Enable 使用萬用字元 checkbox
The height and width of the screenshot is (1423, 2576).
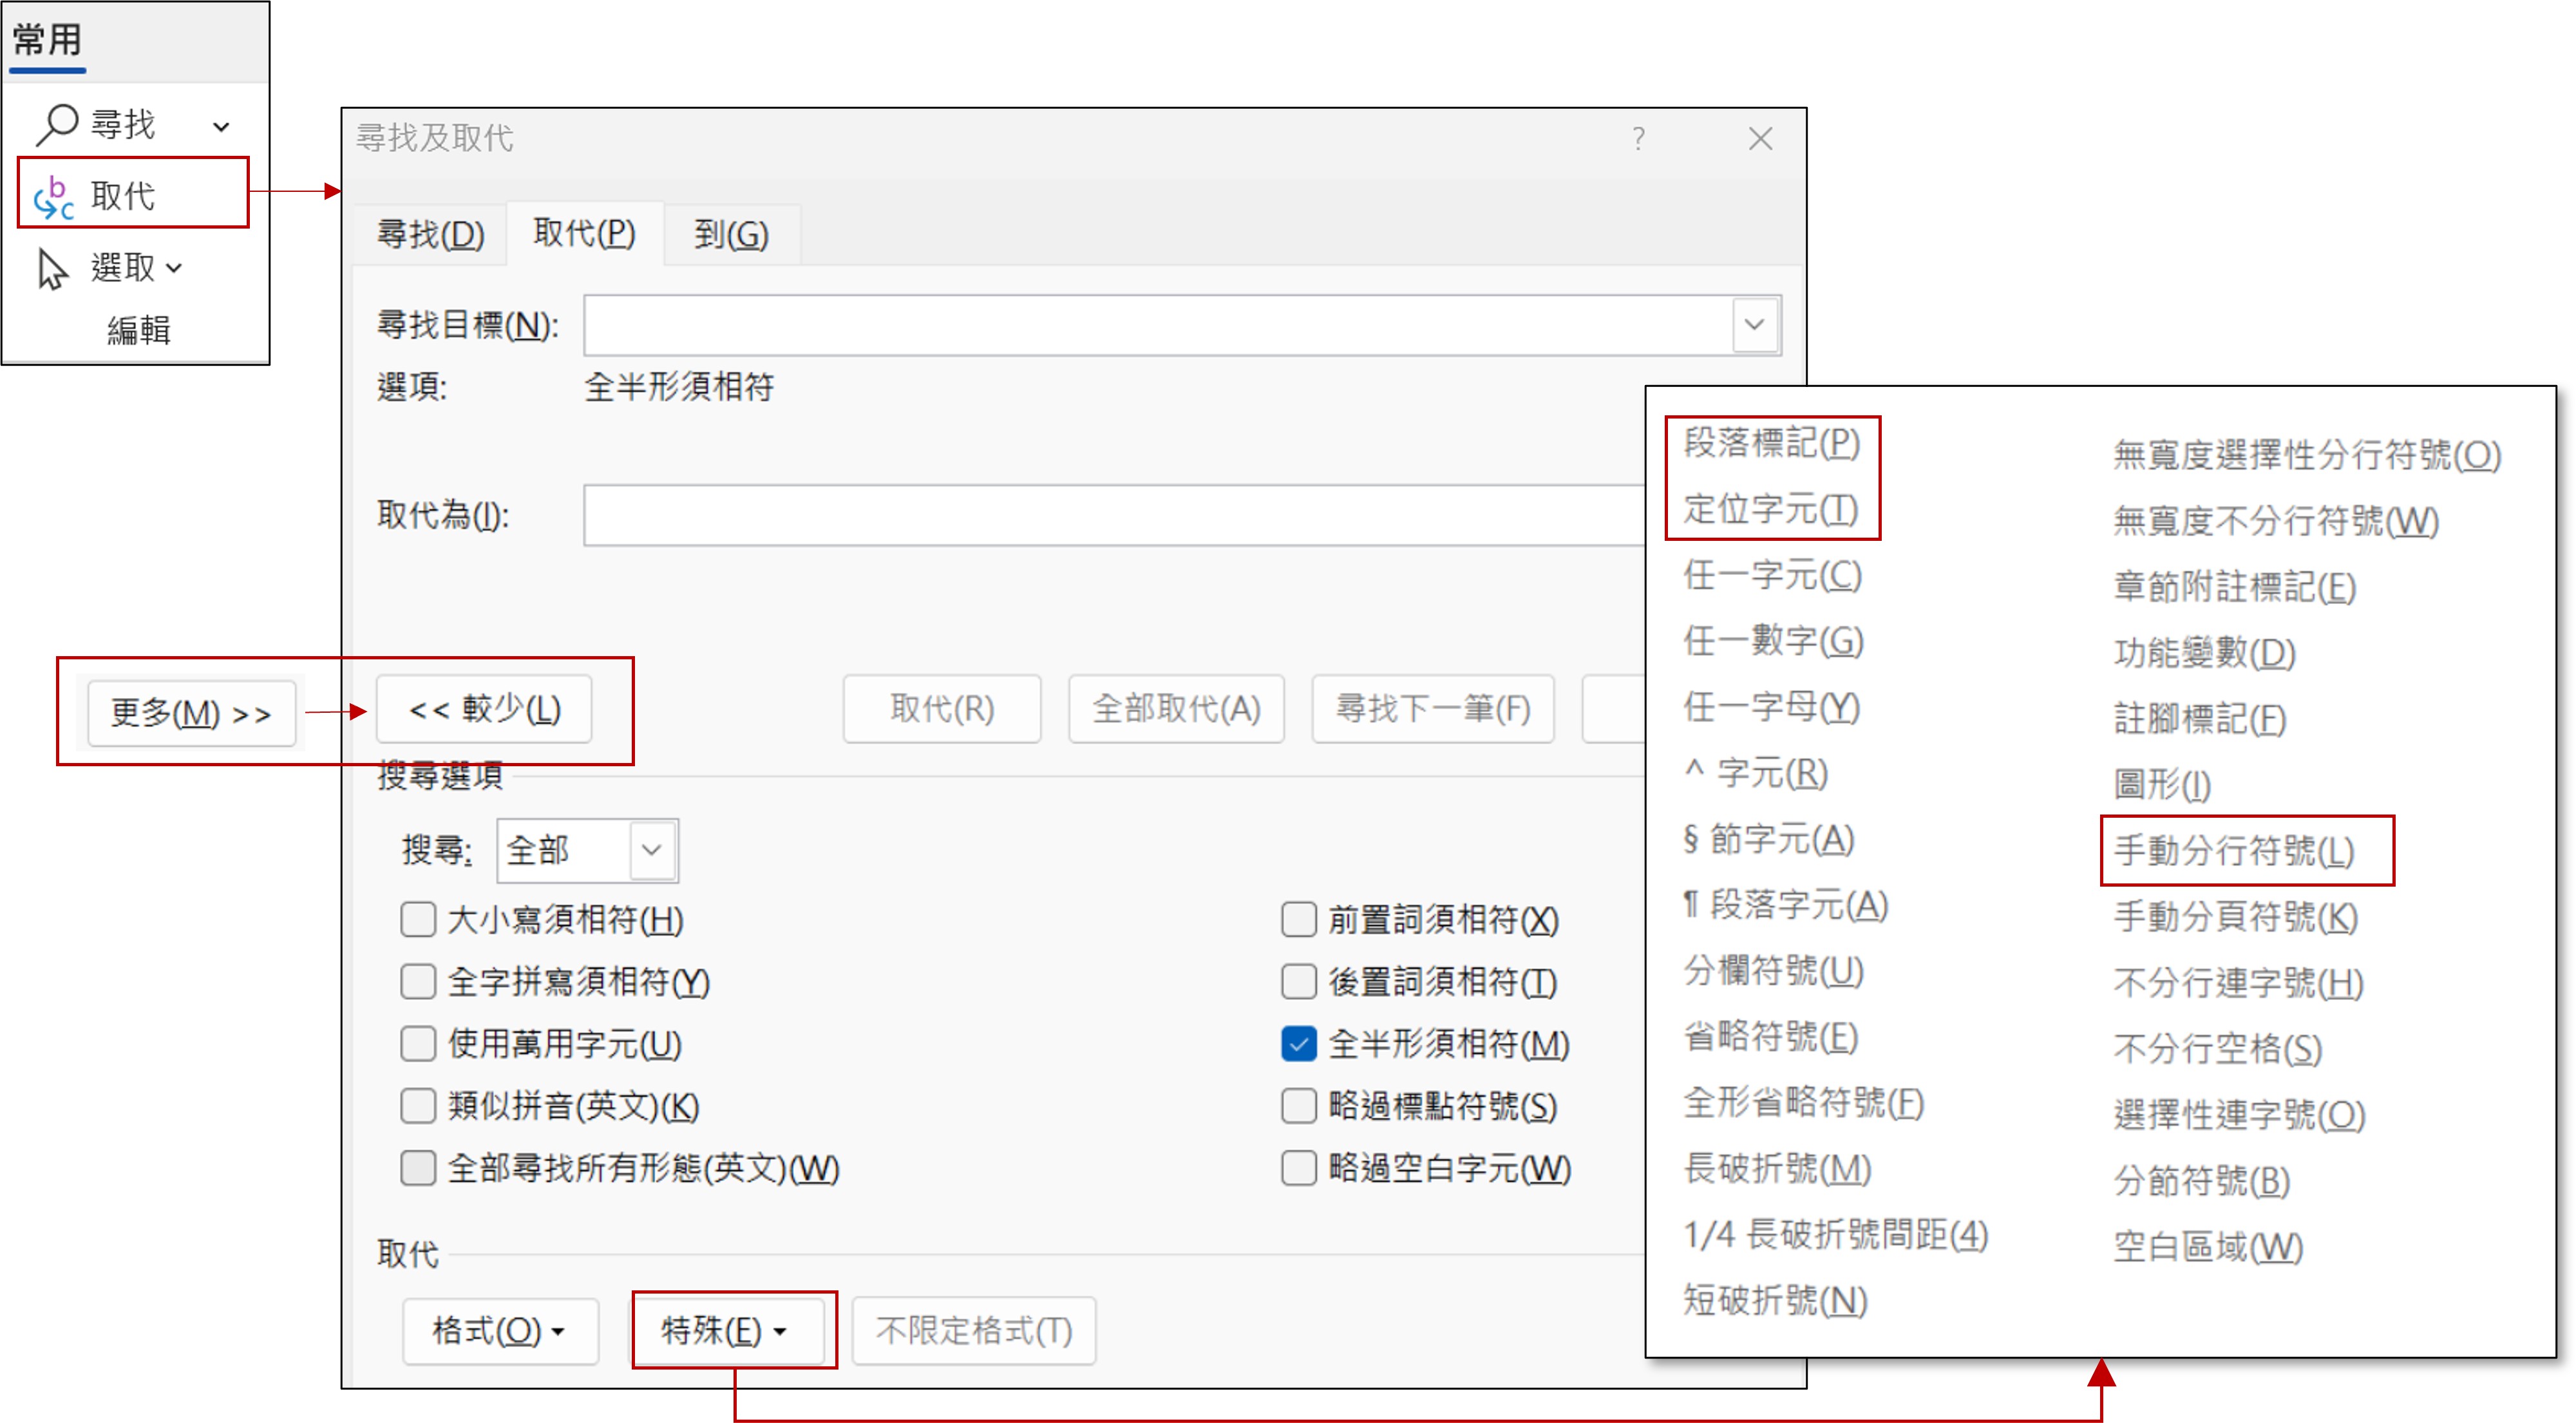pos(418,1044)
